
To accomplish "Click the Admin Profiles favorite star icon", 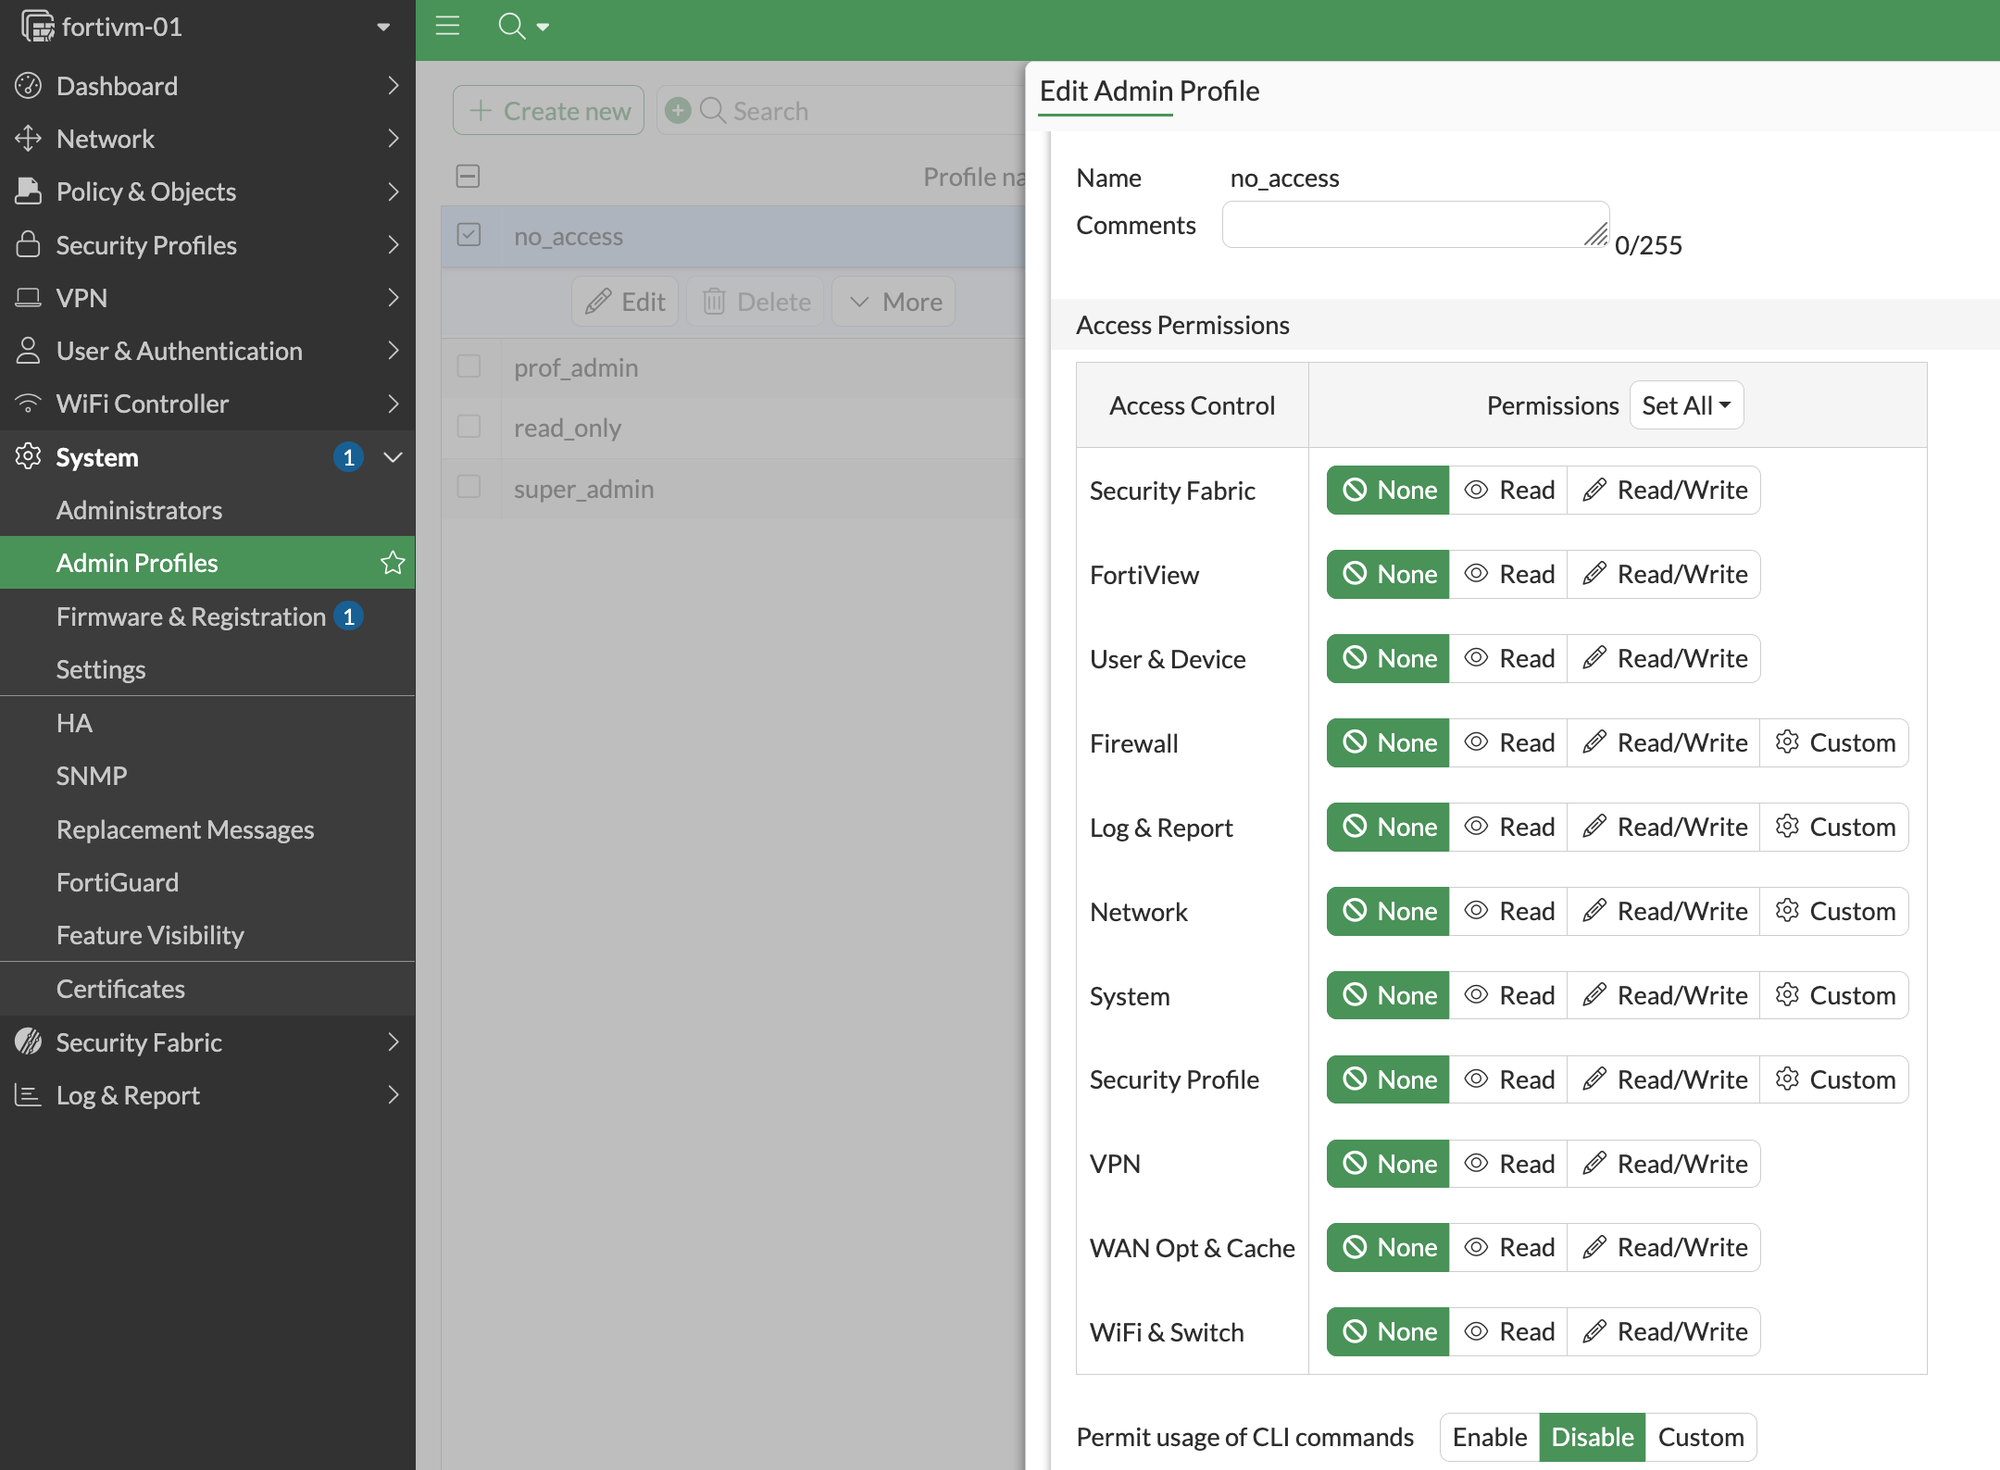I will (x=392, y=563).
